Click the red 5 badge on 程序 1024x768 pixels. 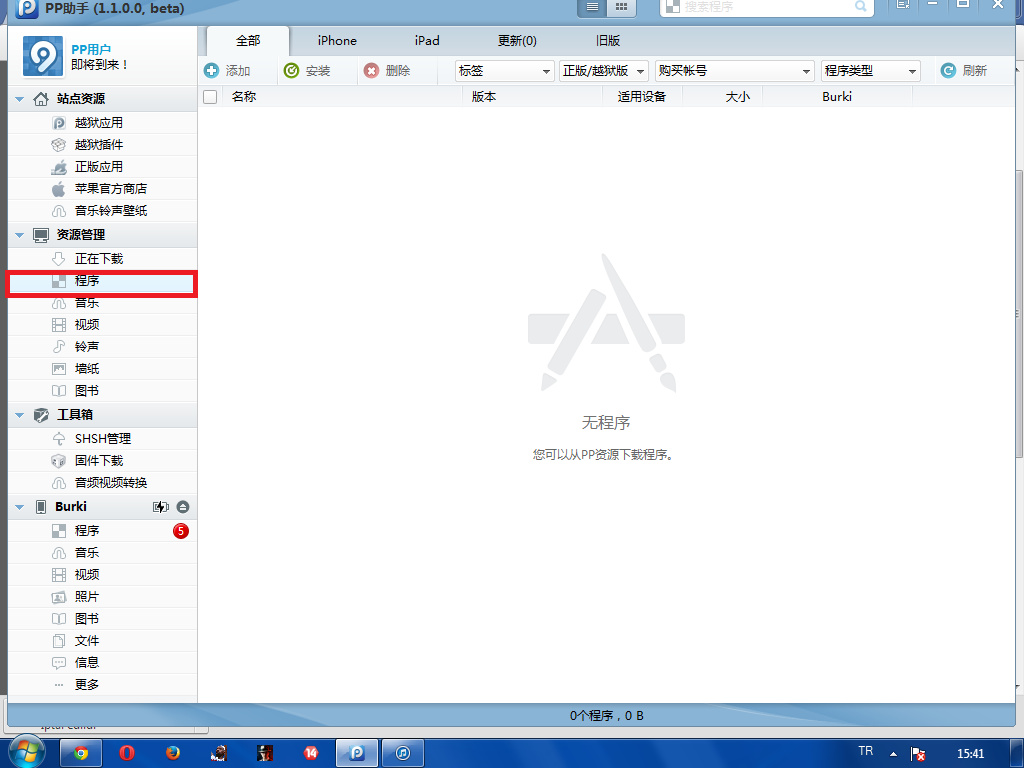point(181,531)
